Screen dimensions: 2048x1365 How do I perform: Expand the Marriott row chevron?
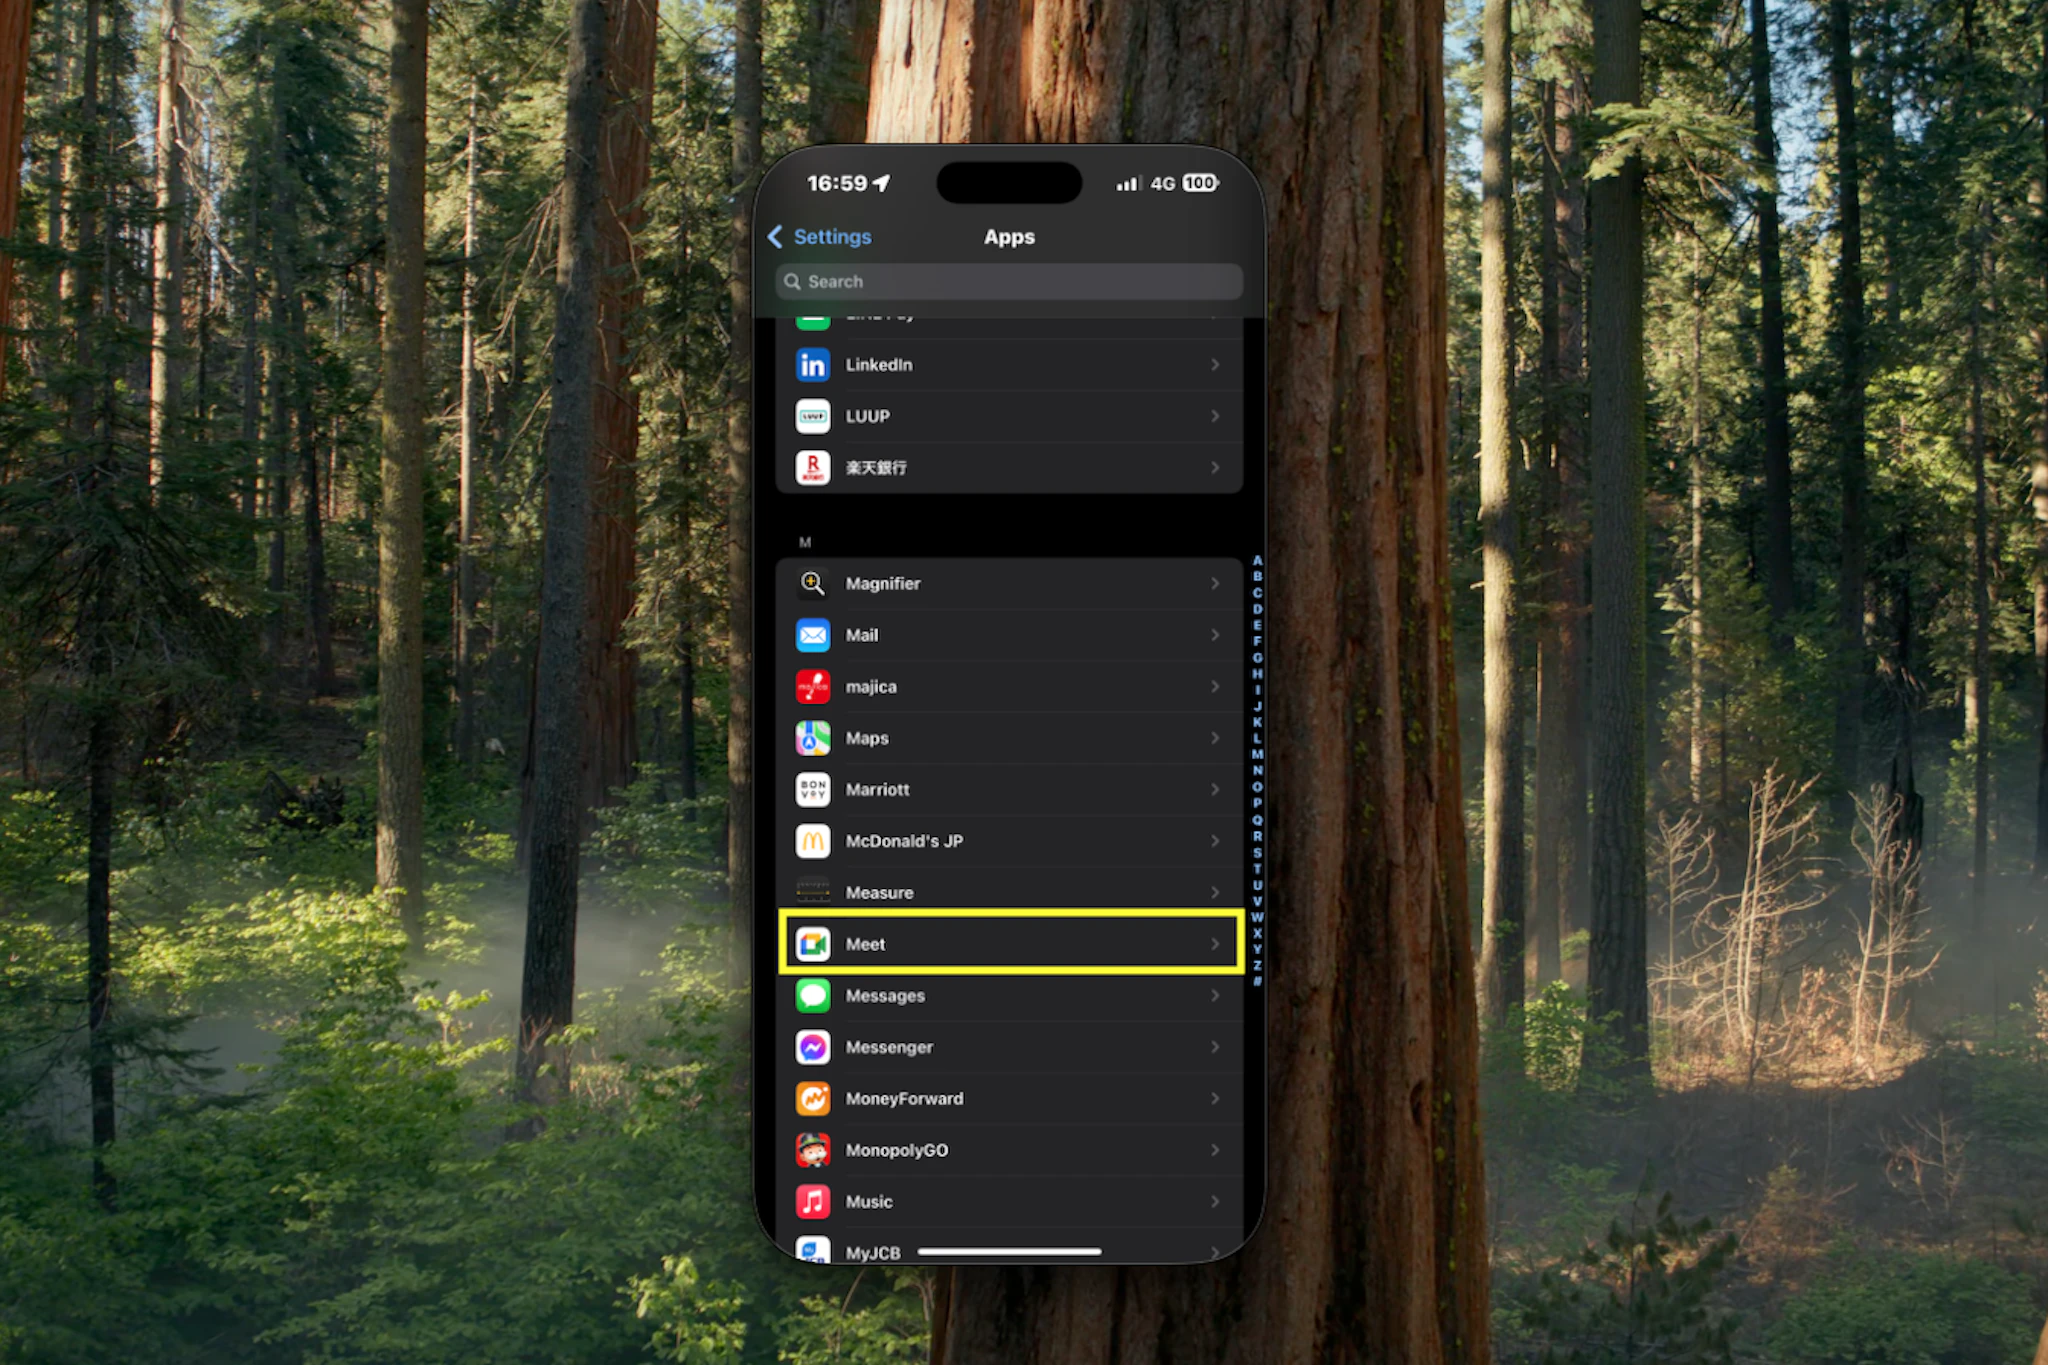click(1215, 790)
